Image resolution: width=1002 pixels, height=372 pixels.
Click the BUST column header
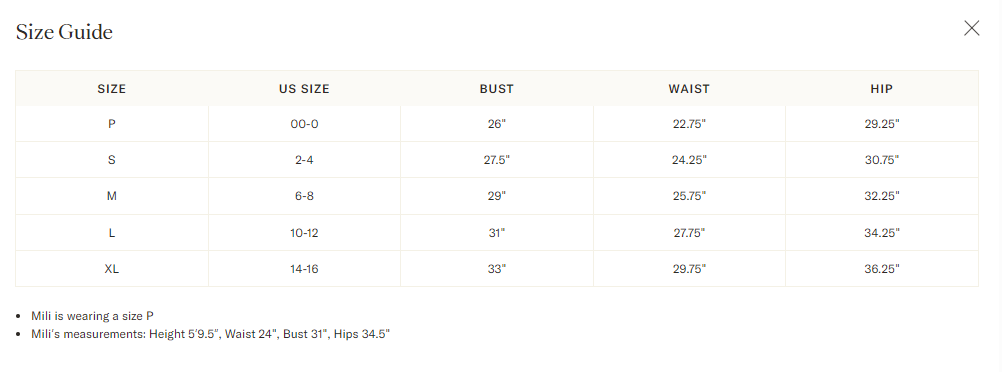pos(497,89)
